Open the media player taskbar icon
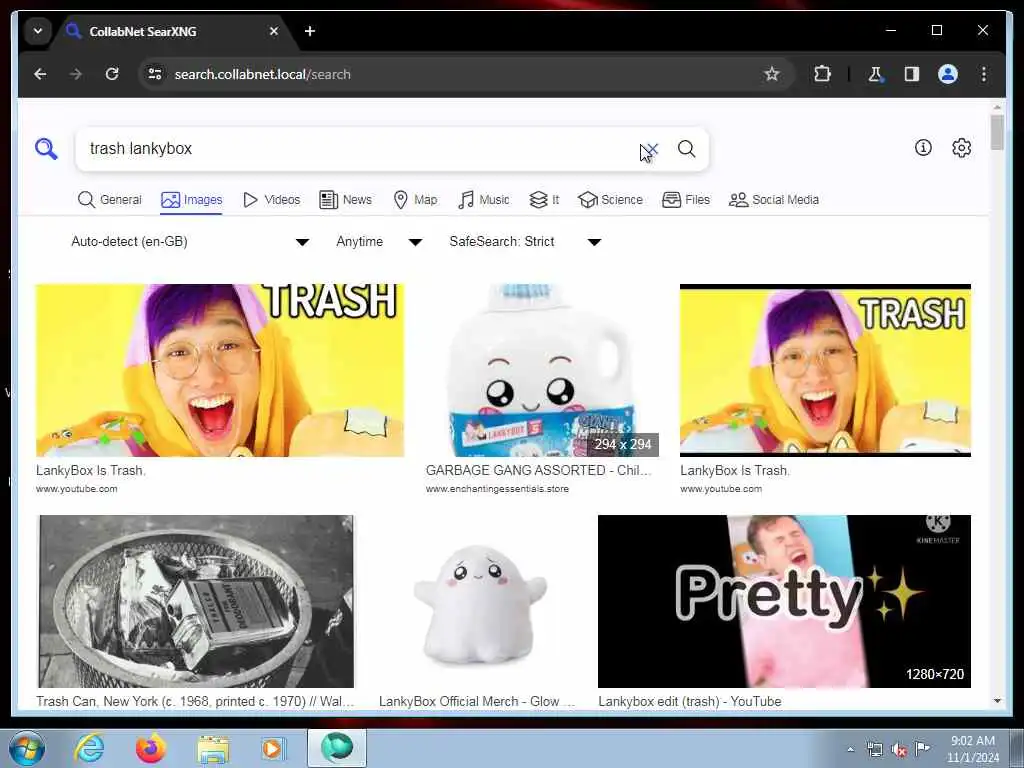Screen dimensions: 1024x768 [x=273, y=748]
